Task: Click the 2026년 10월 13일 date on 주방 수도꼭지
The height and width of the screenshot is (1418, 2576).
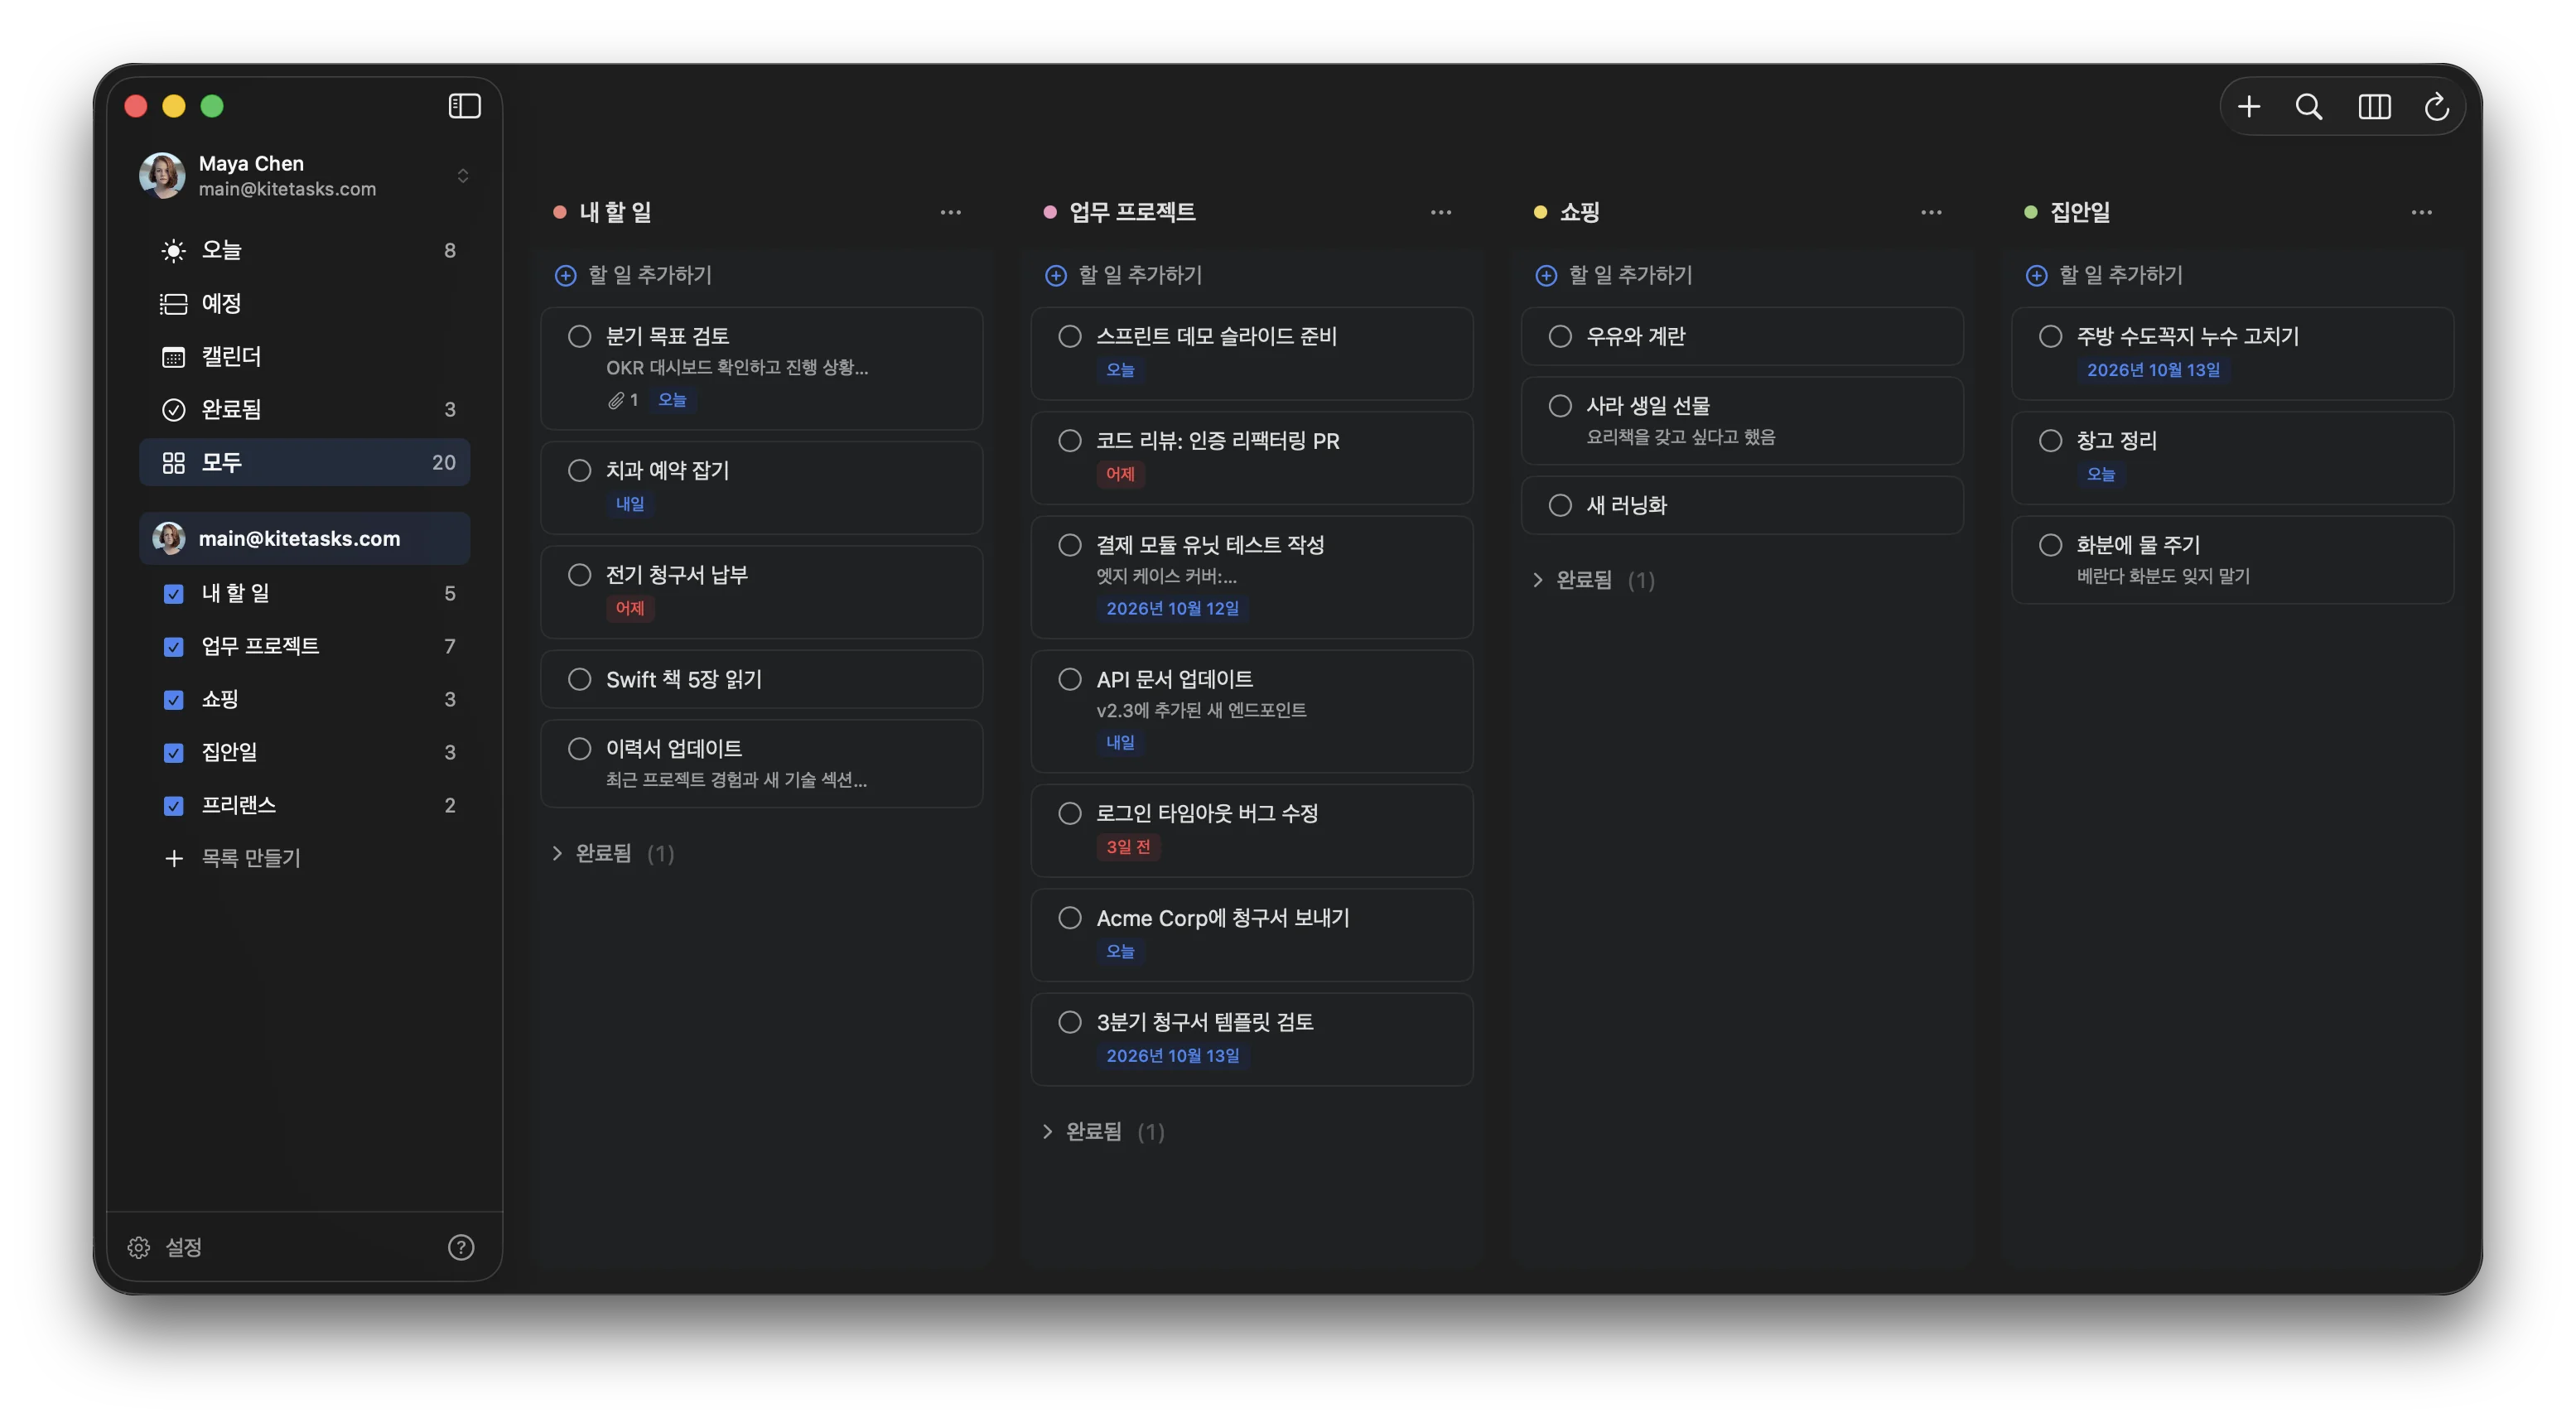Action: (x=2153, y=370)
